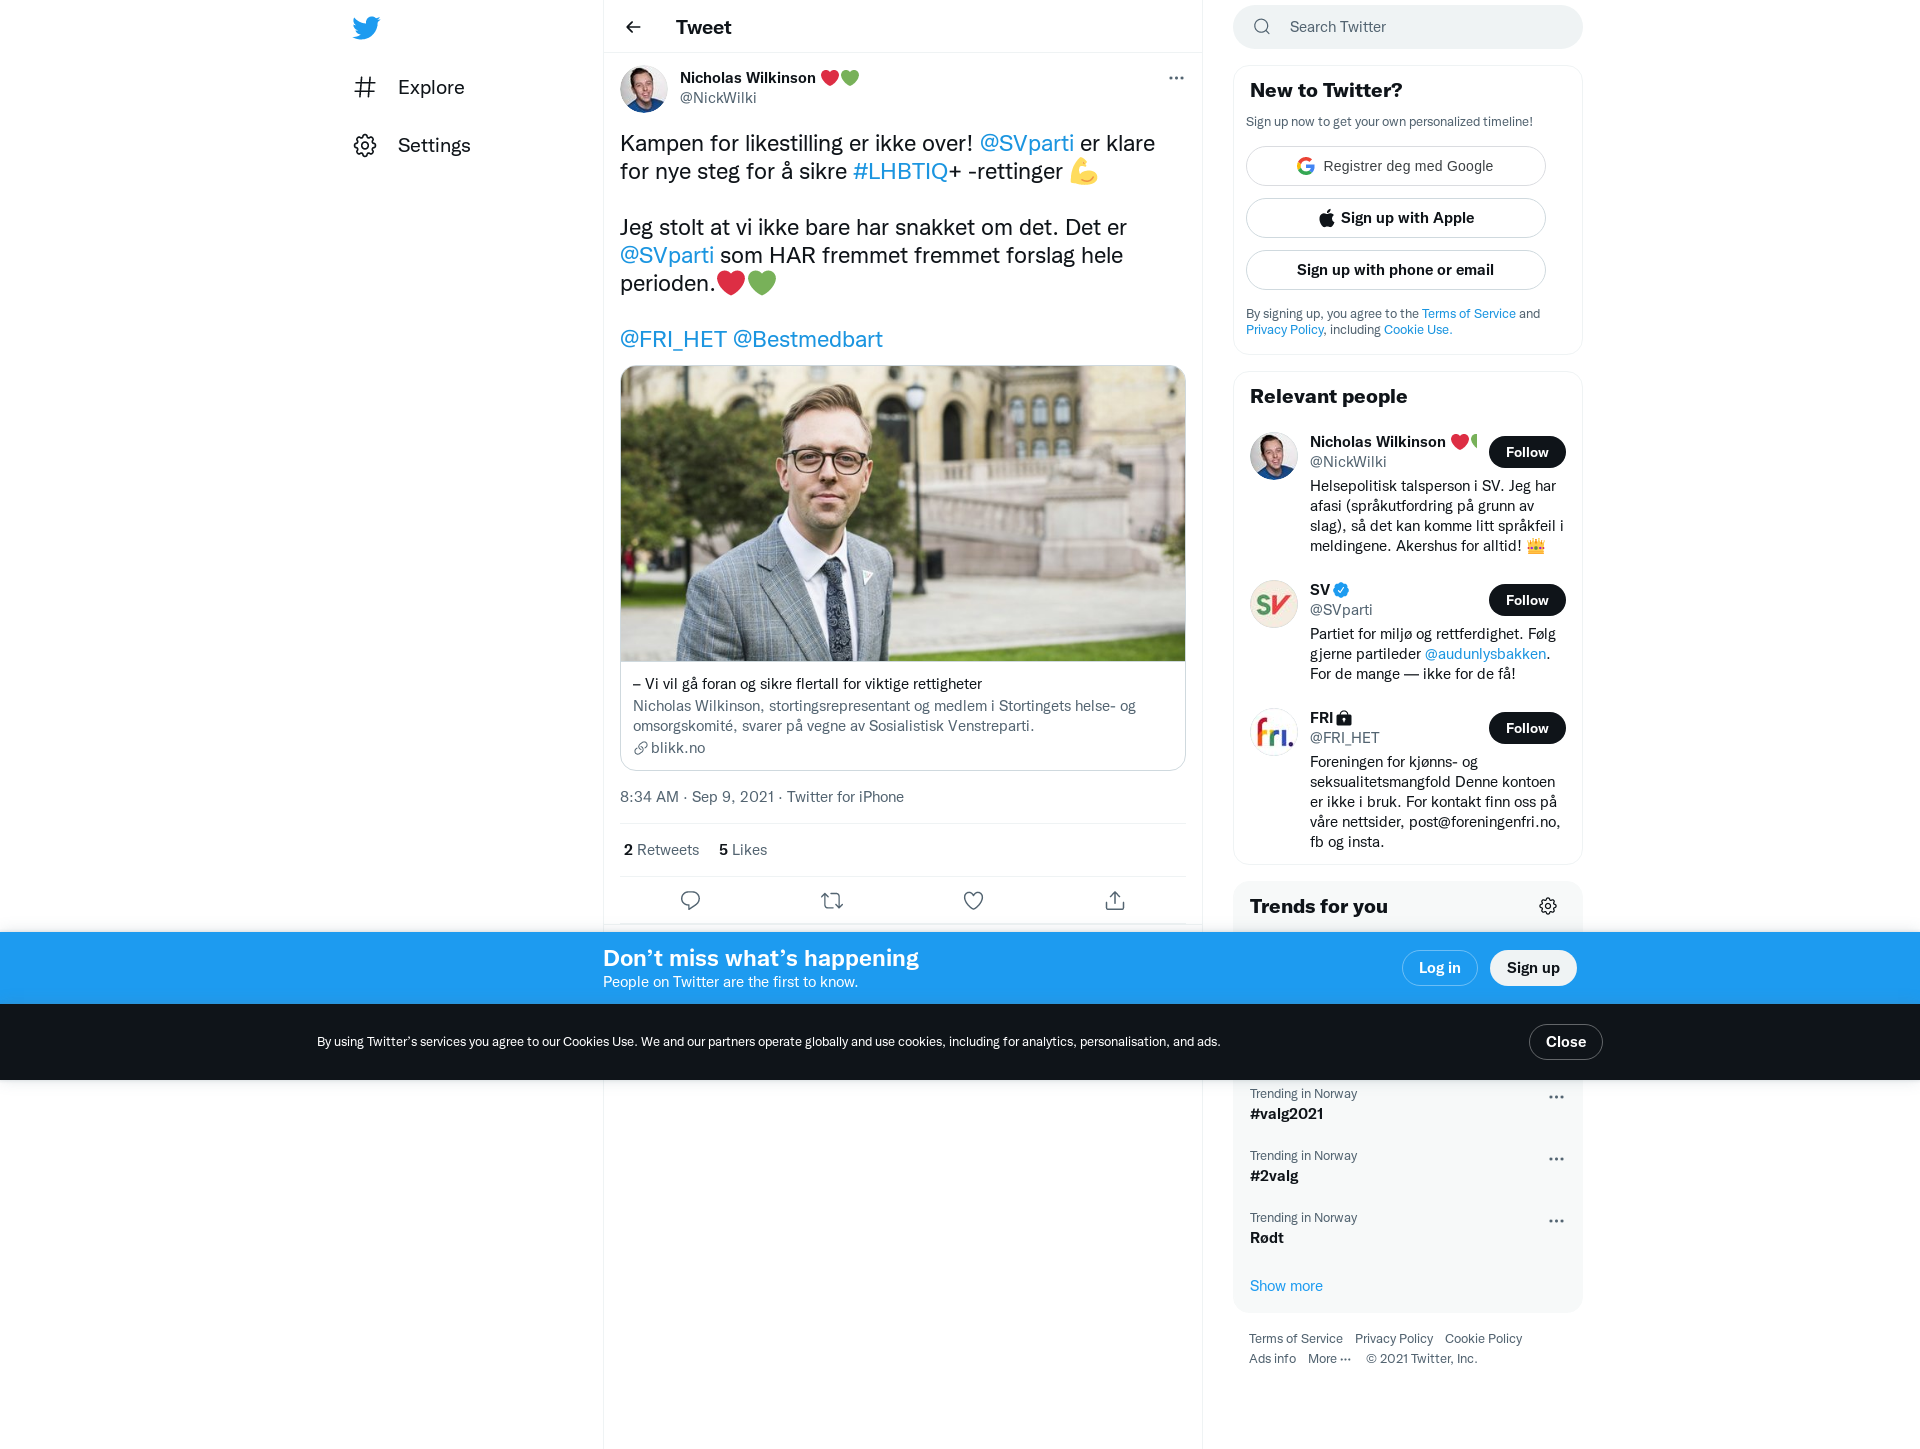Reply to the tweet via the comment icon

coord(690,900)
